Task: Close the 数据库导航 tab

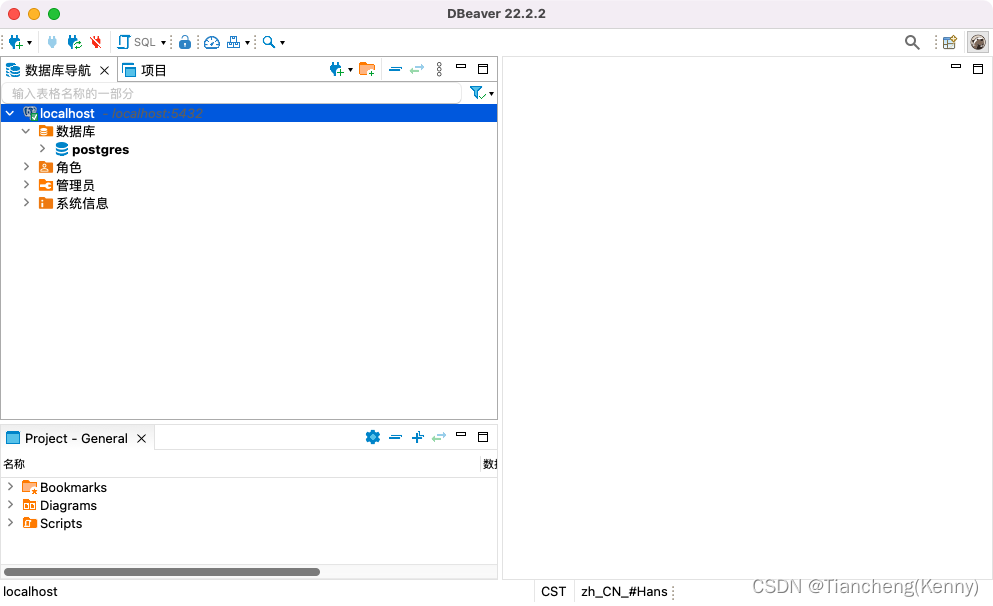Action: click(x=104, y=70)
